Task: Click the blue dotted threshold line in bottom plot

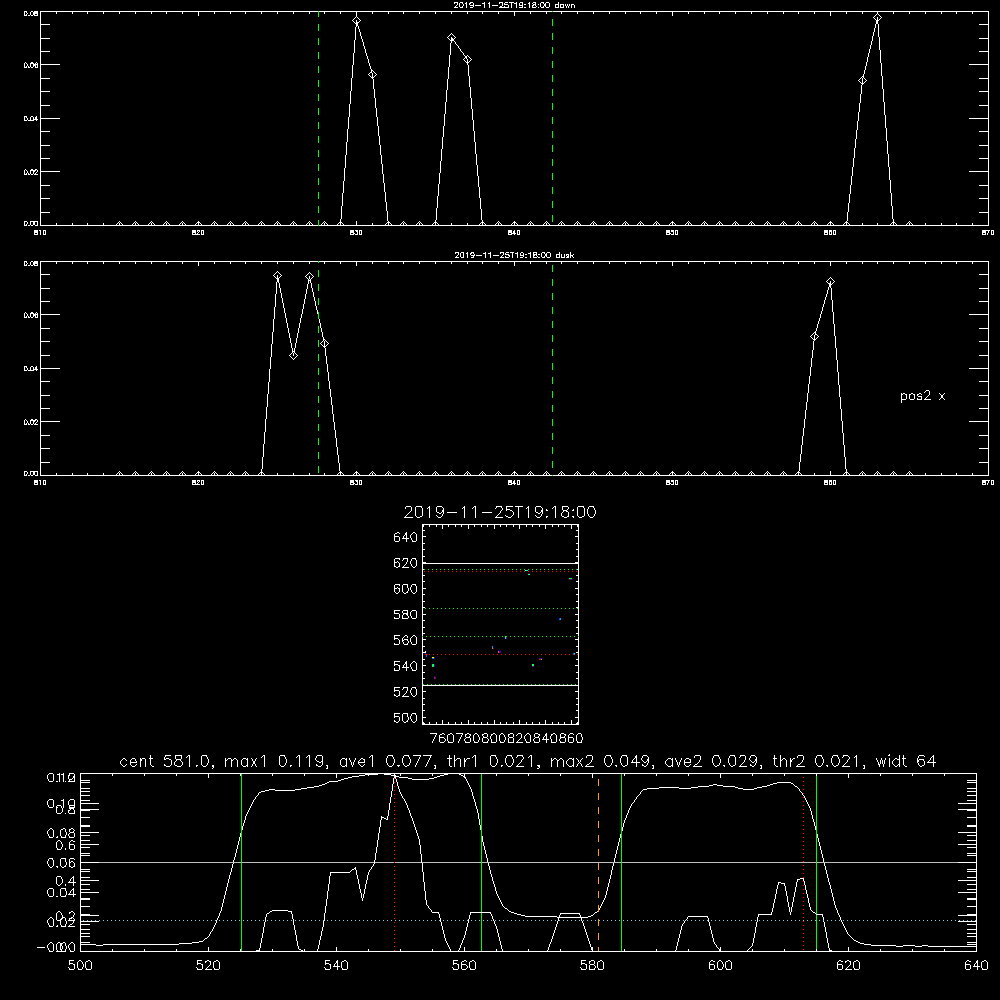Action: click(x=528, y=920)
